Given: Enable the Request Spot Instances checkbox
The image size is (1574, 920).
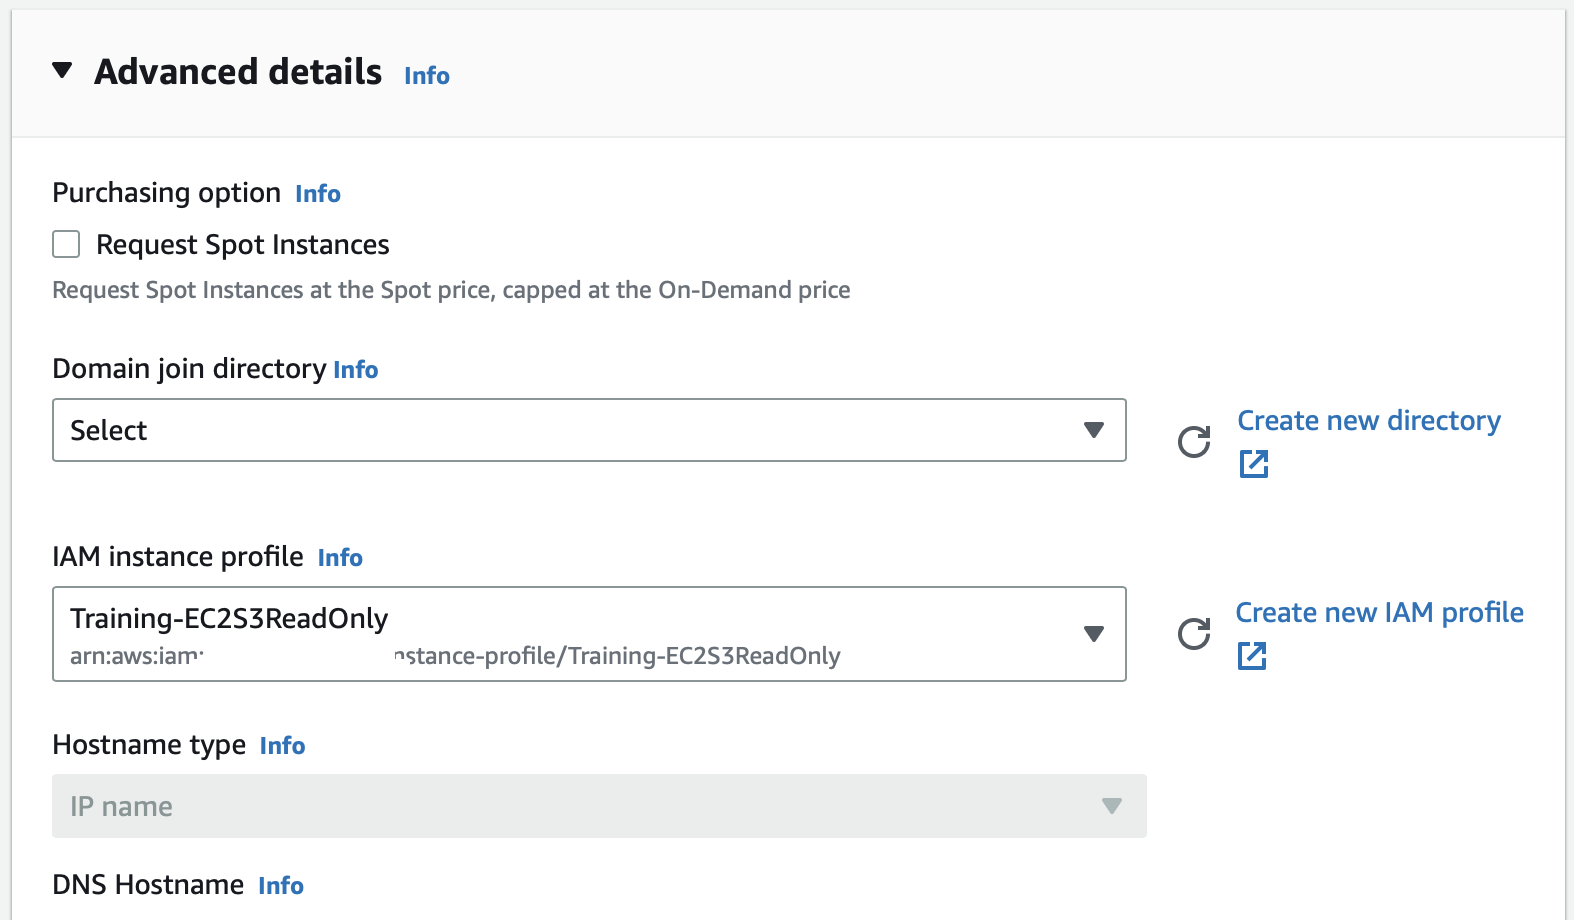Looking at the screenshot, I should coord(66,245).
